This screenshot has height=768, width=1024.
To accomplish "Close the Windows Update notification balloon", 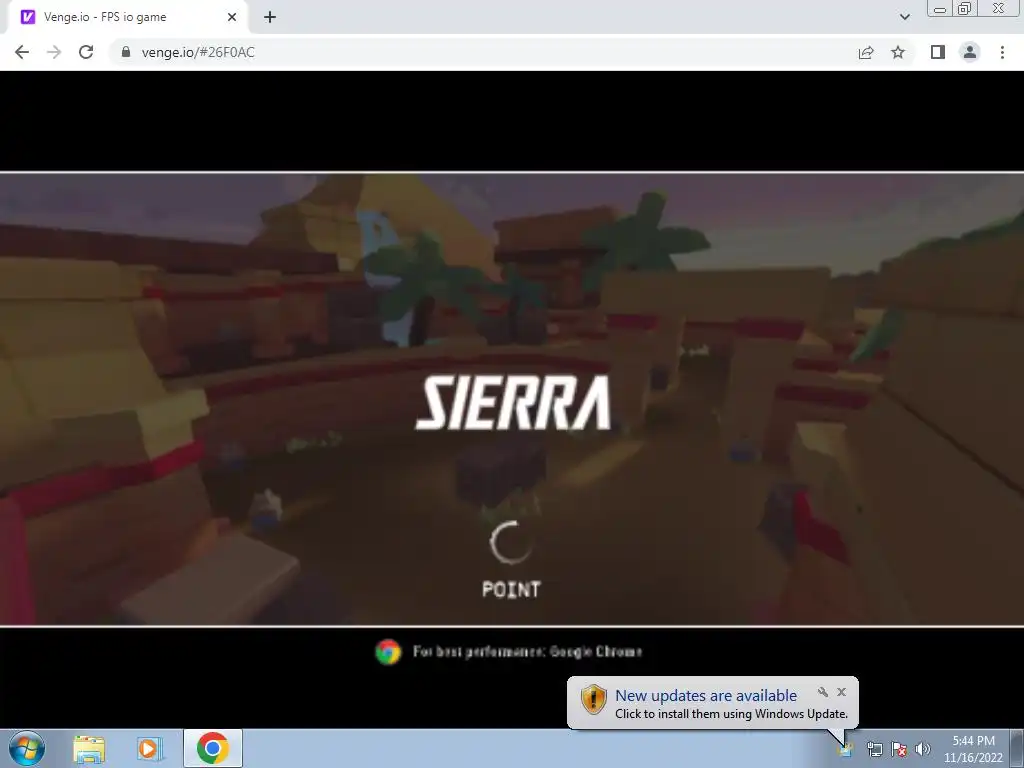I will (x=841, y=692).
